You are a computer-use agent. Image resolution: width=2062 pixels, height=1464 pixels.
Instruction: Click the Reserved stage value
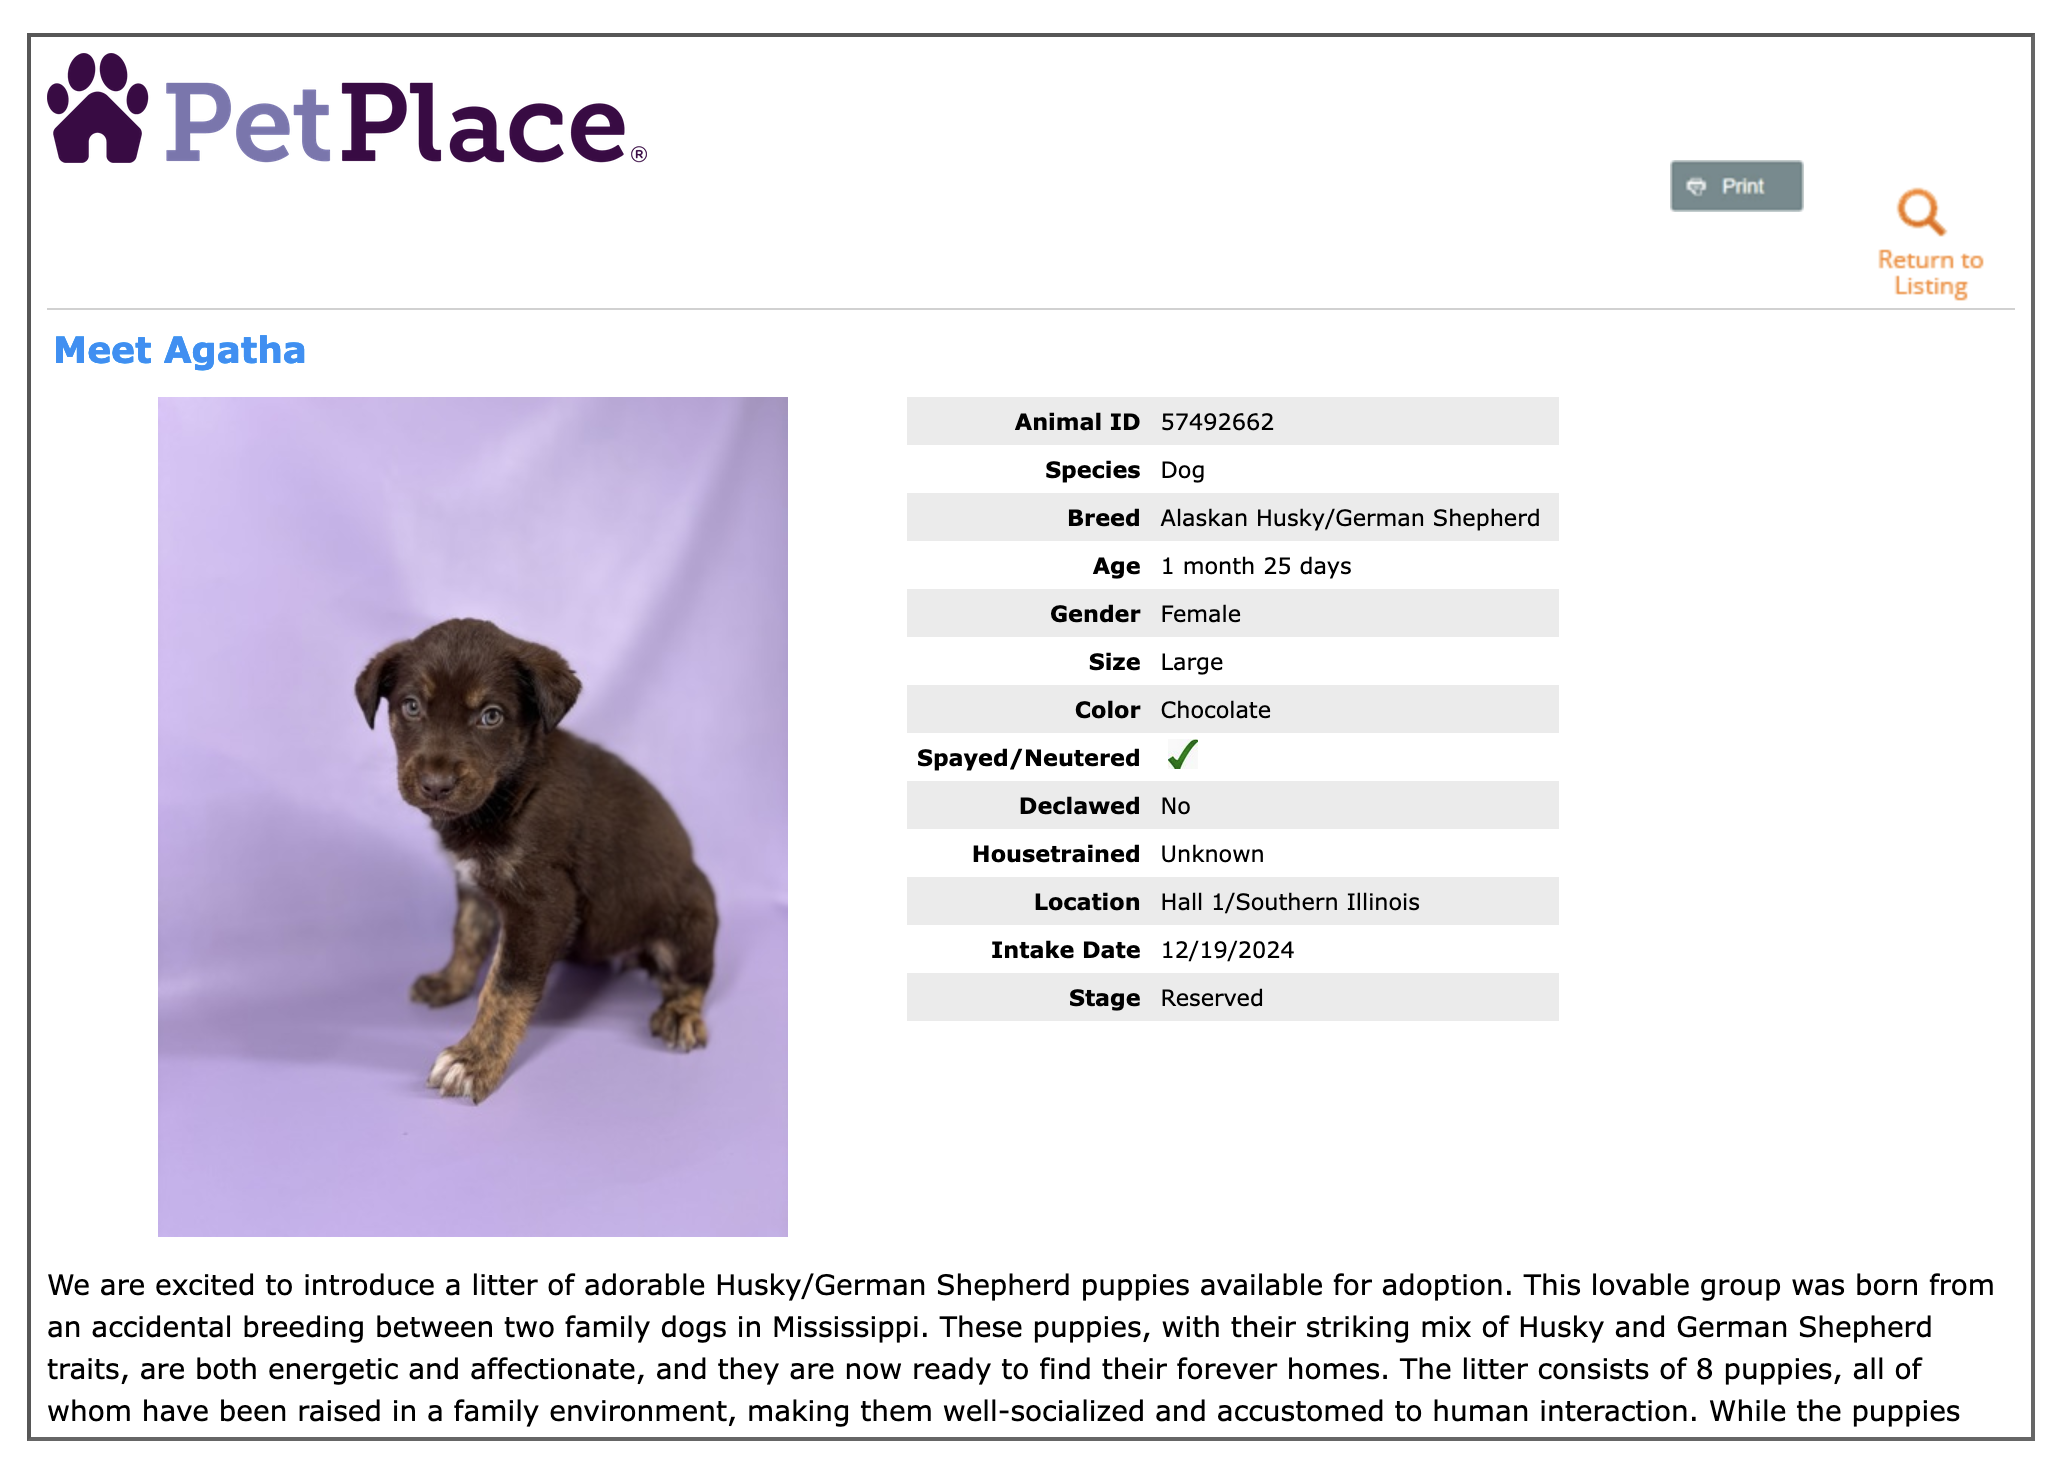[1211, 998]
